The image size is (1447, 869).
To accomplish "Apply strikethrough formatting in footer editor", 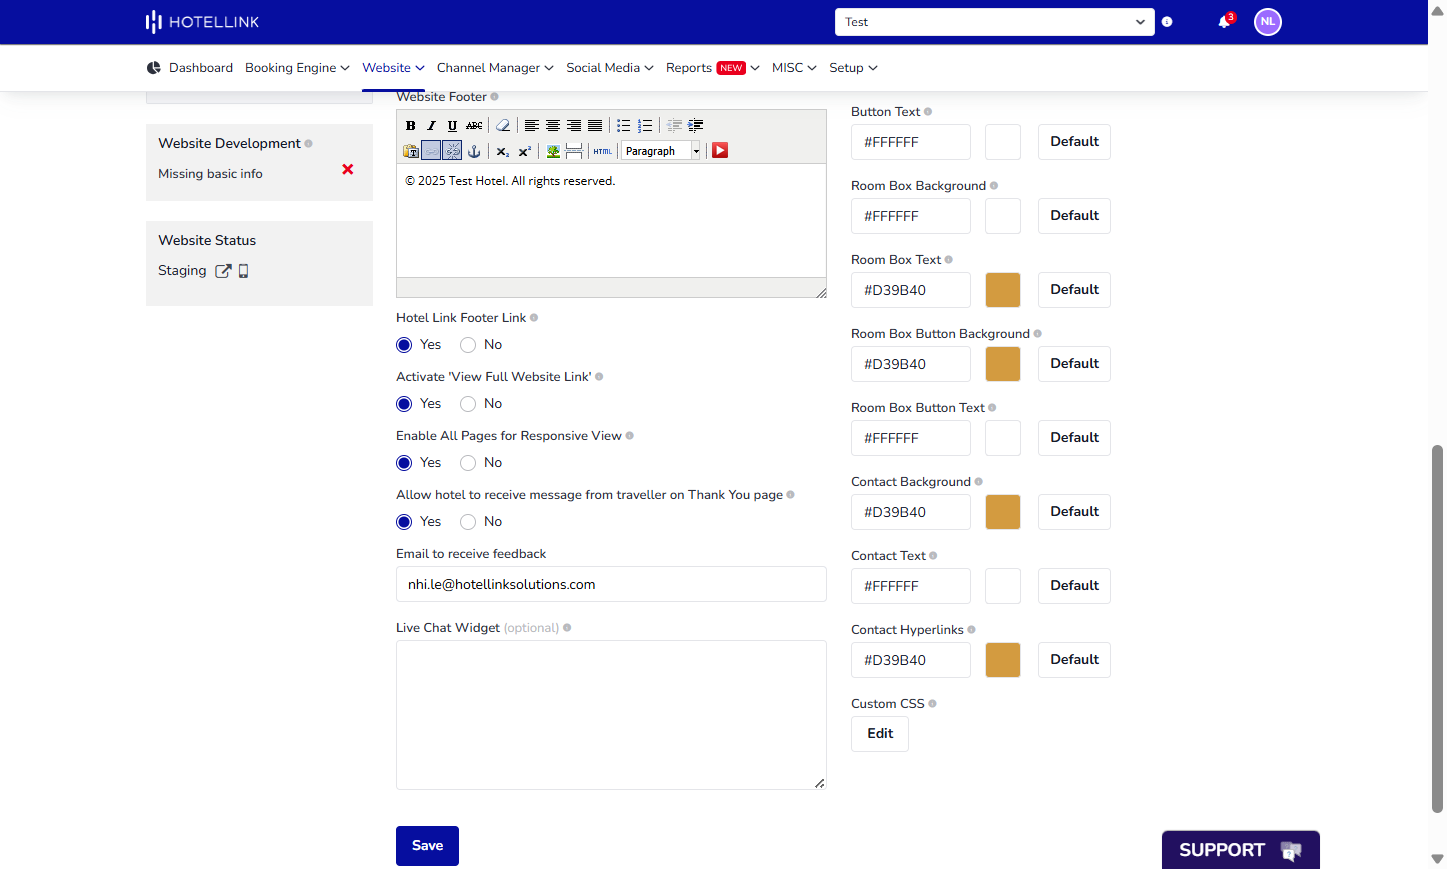I will tap(474, 126).
